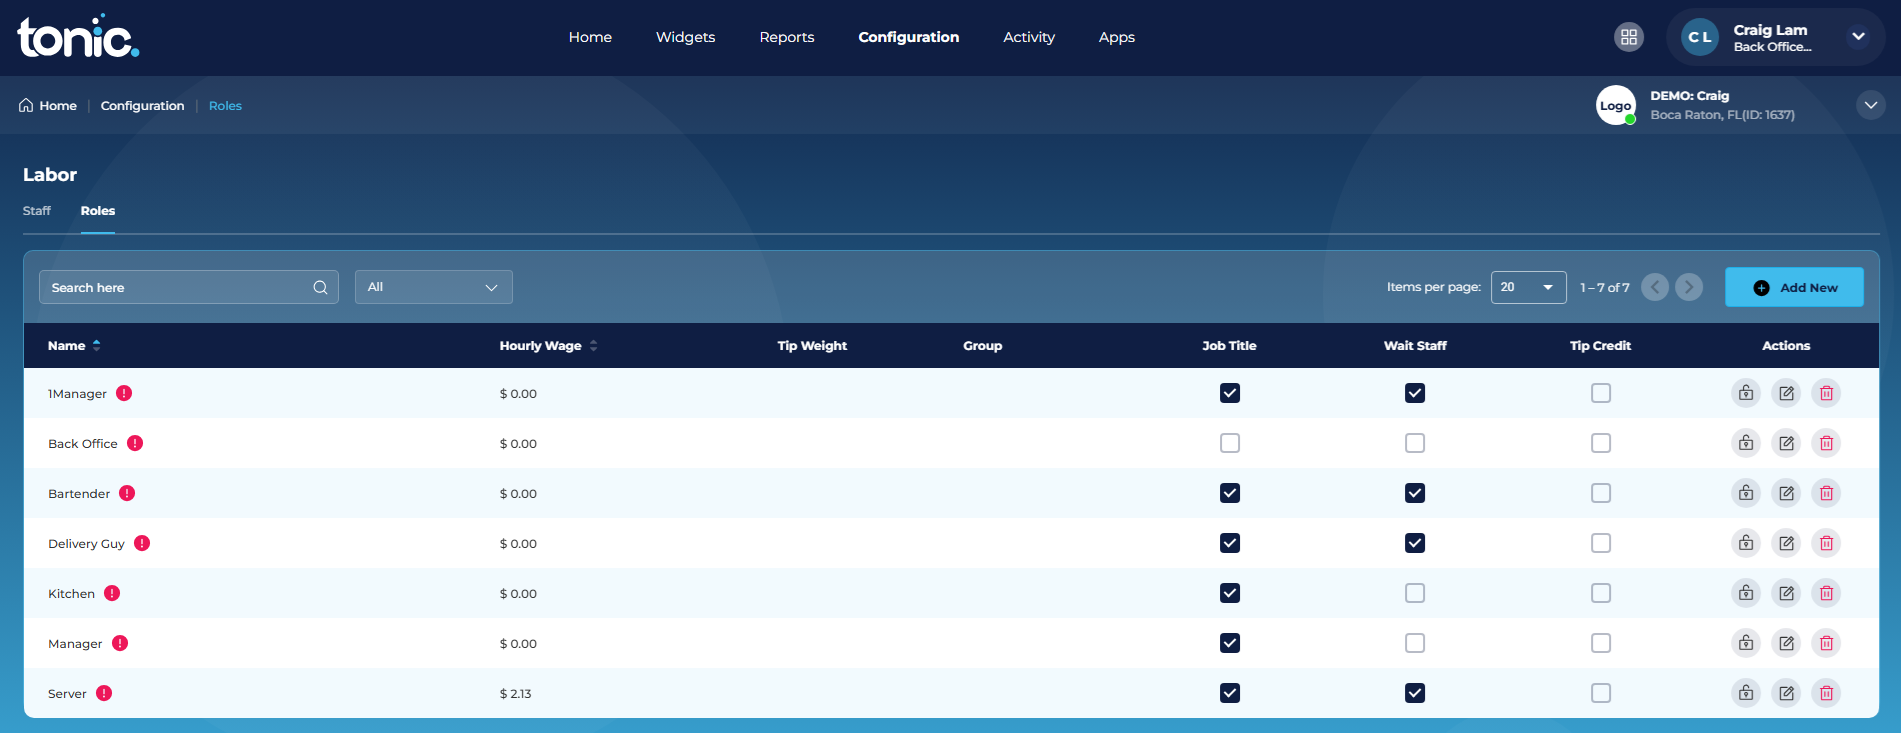
Task: Open permissions lock icon for Delivery Guy
Action: [x=1746, y=543]
